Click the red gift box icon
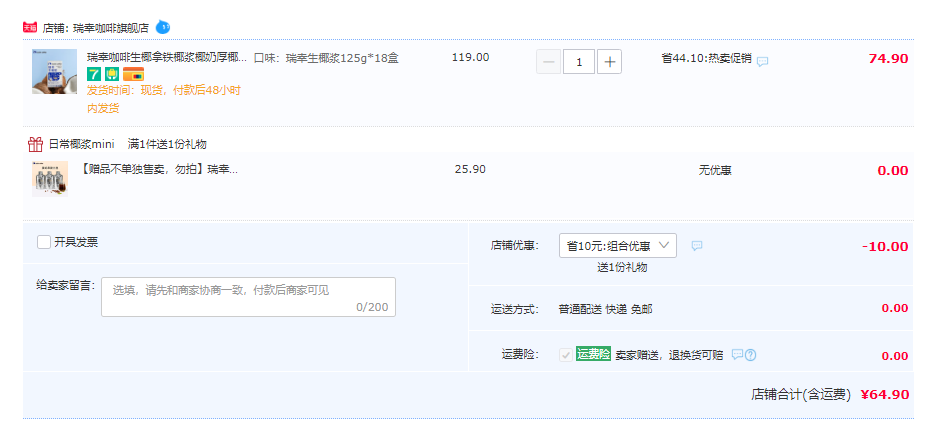Viewport: 934px width, 427px height. click(36, 144)
